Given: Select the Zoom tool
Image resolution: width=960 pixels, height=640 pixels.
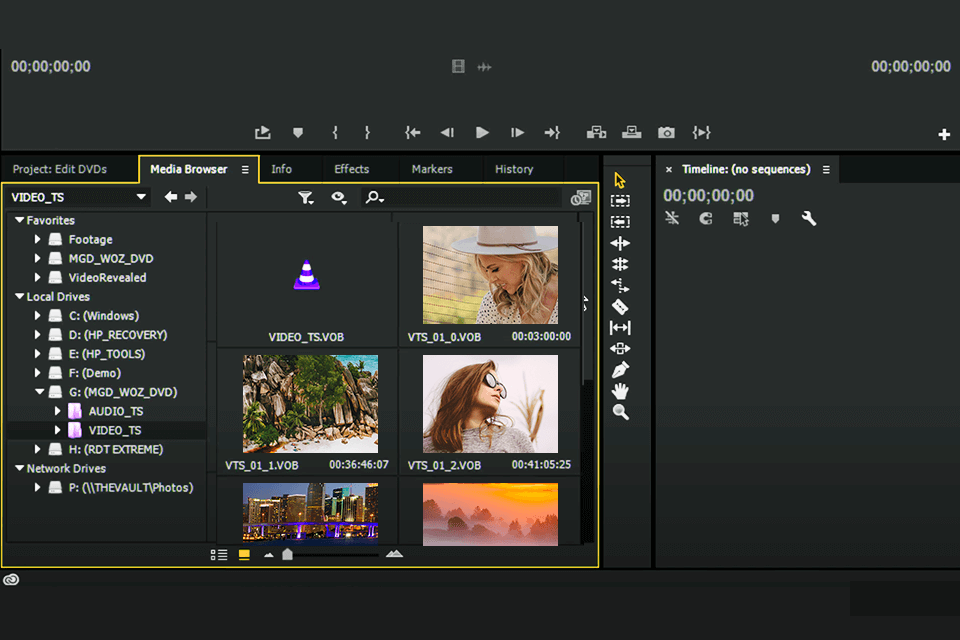Looking at the screenshot, I should pyautogui.click(x=620, y=412).
